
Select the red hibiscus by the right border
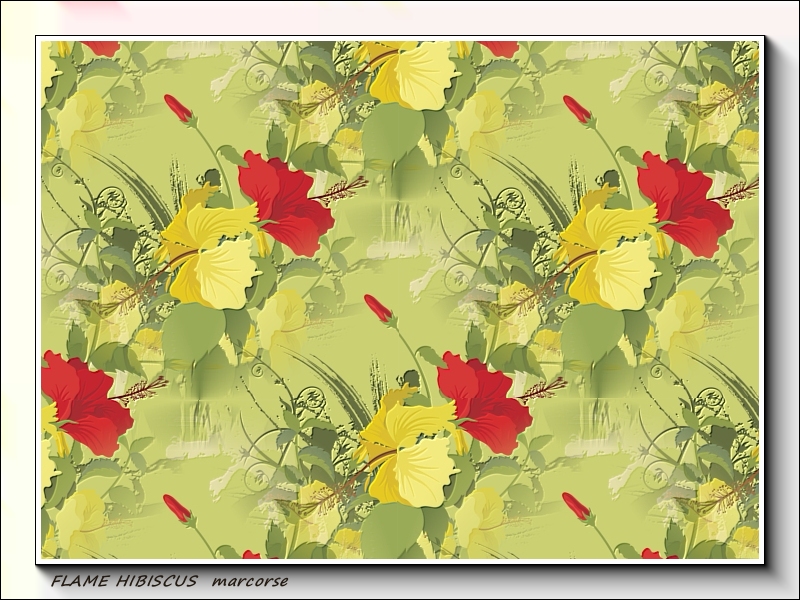(x=685, y=204)
